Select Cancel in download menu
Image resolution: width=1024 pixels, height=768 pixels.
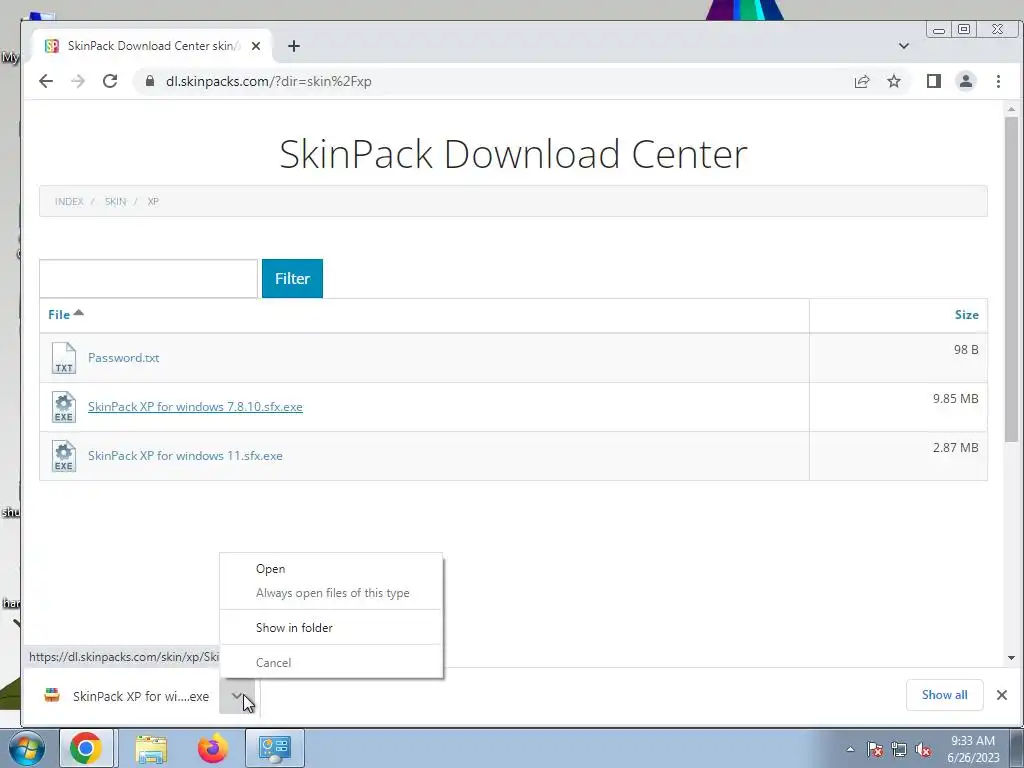tap(331, 662)
